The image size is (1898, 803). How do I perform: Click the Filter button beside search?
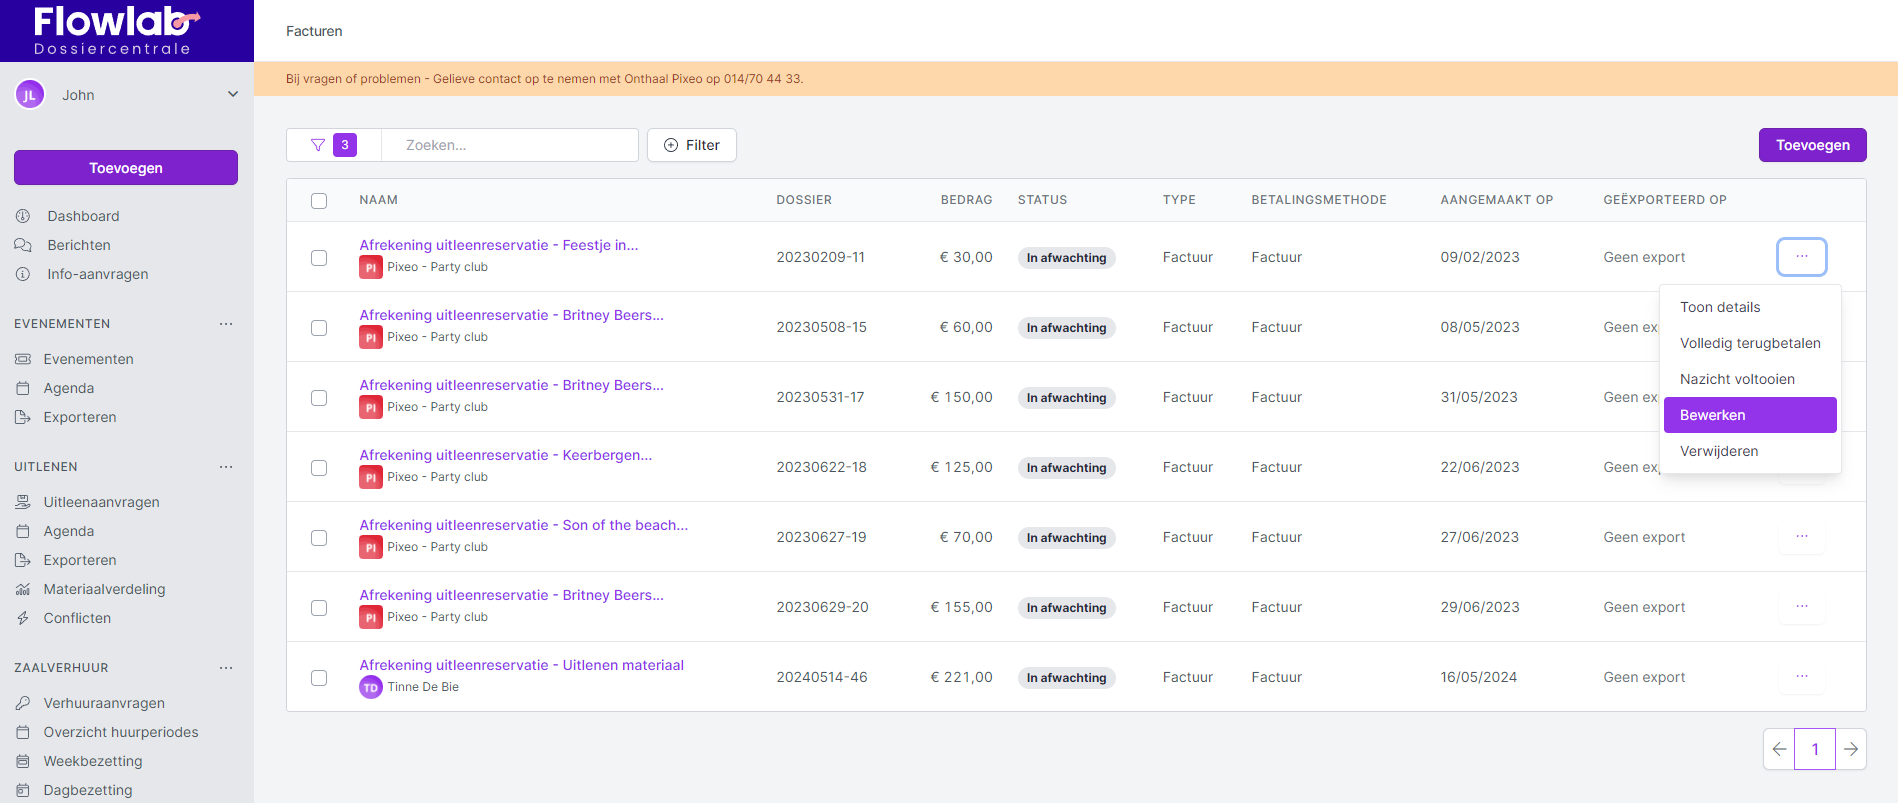pos(691,145)
